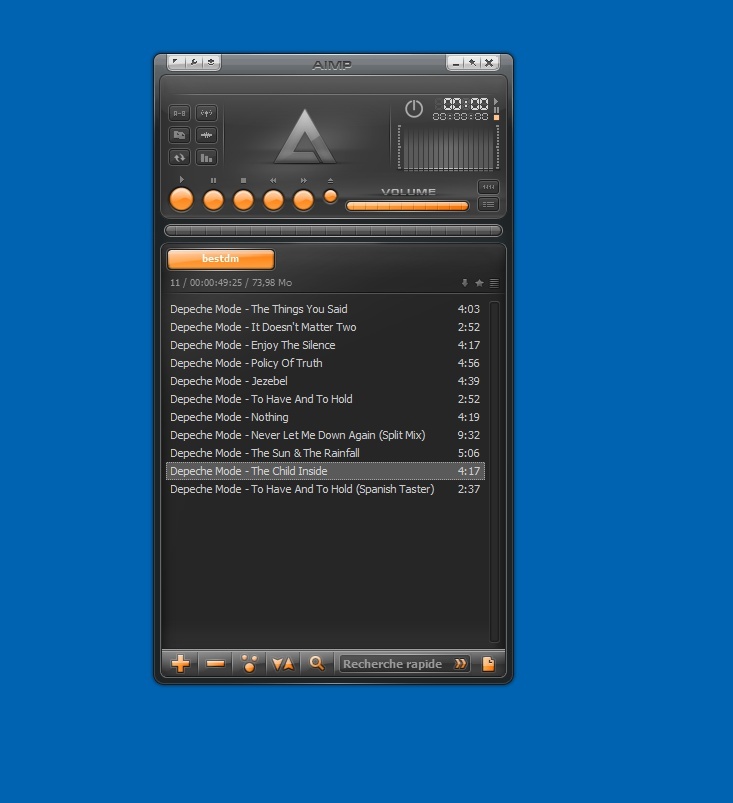
Task: Open the main menu arrow in title bar
Action: click(176, 62)
